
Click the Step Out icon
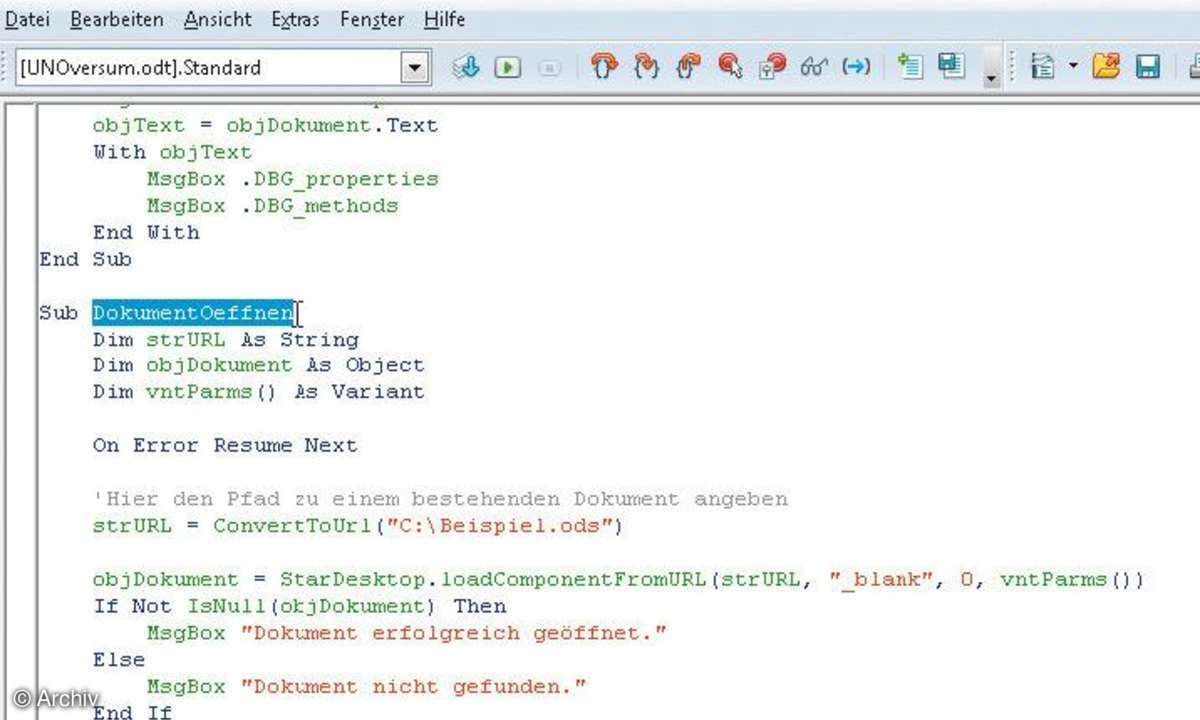coord(689,67)
